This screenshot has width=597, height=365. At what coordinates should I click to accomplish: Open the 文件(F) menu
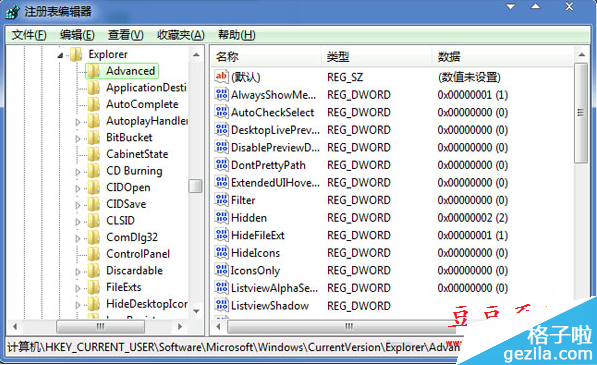coord(29,35)
